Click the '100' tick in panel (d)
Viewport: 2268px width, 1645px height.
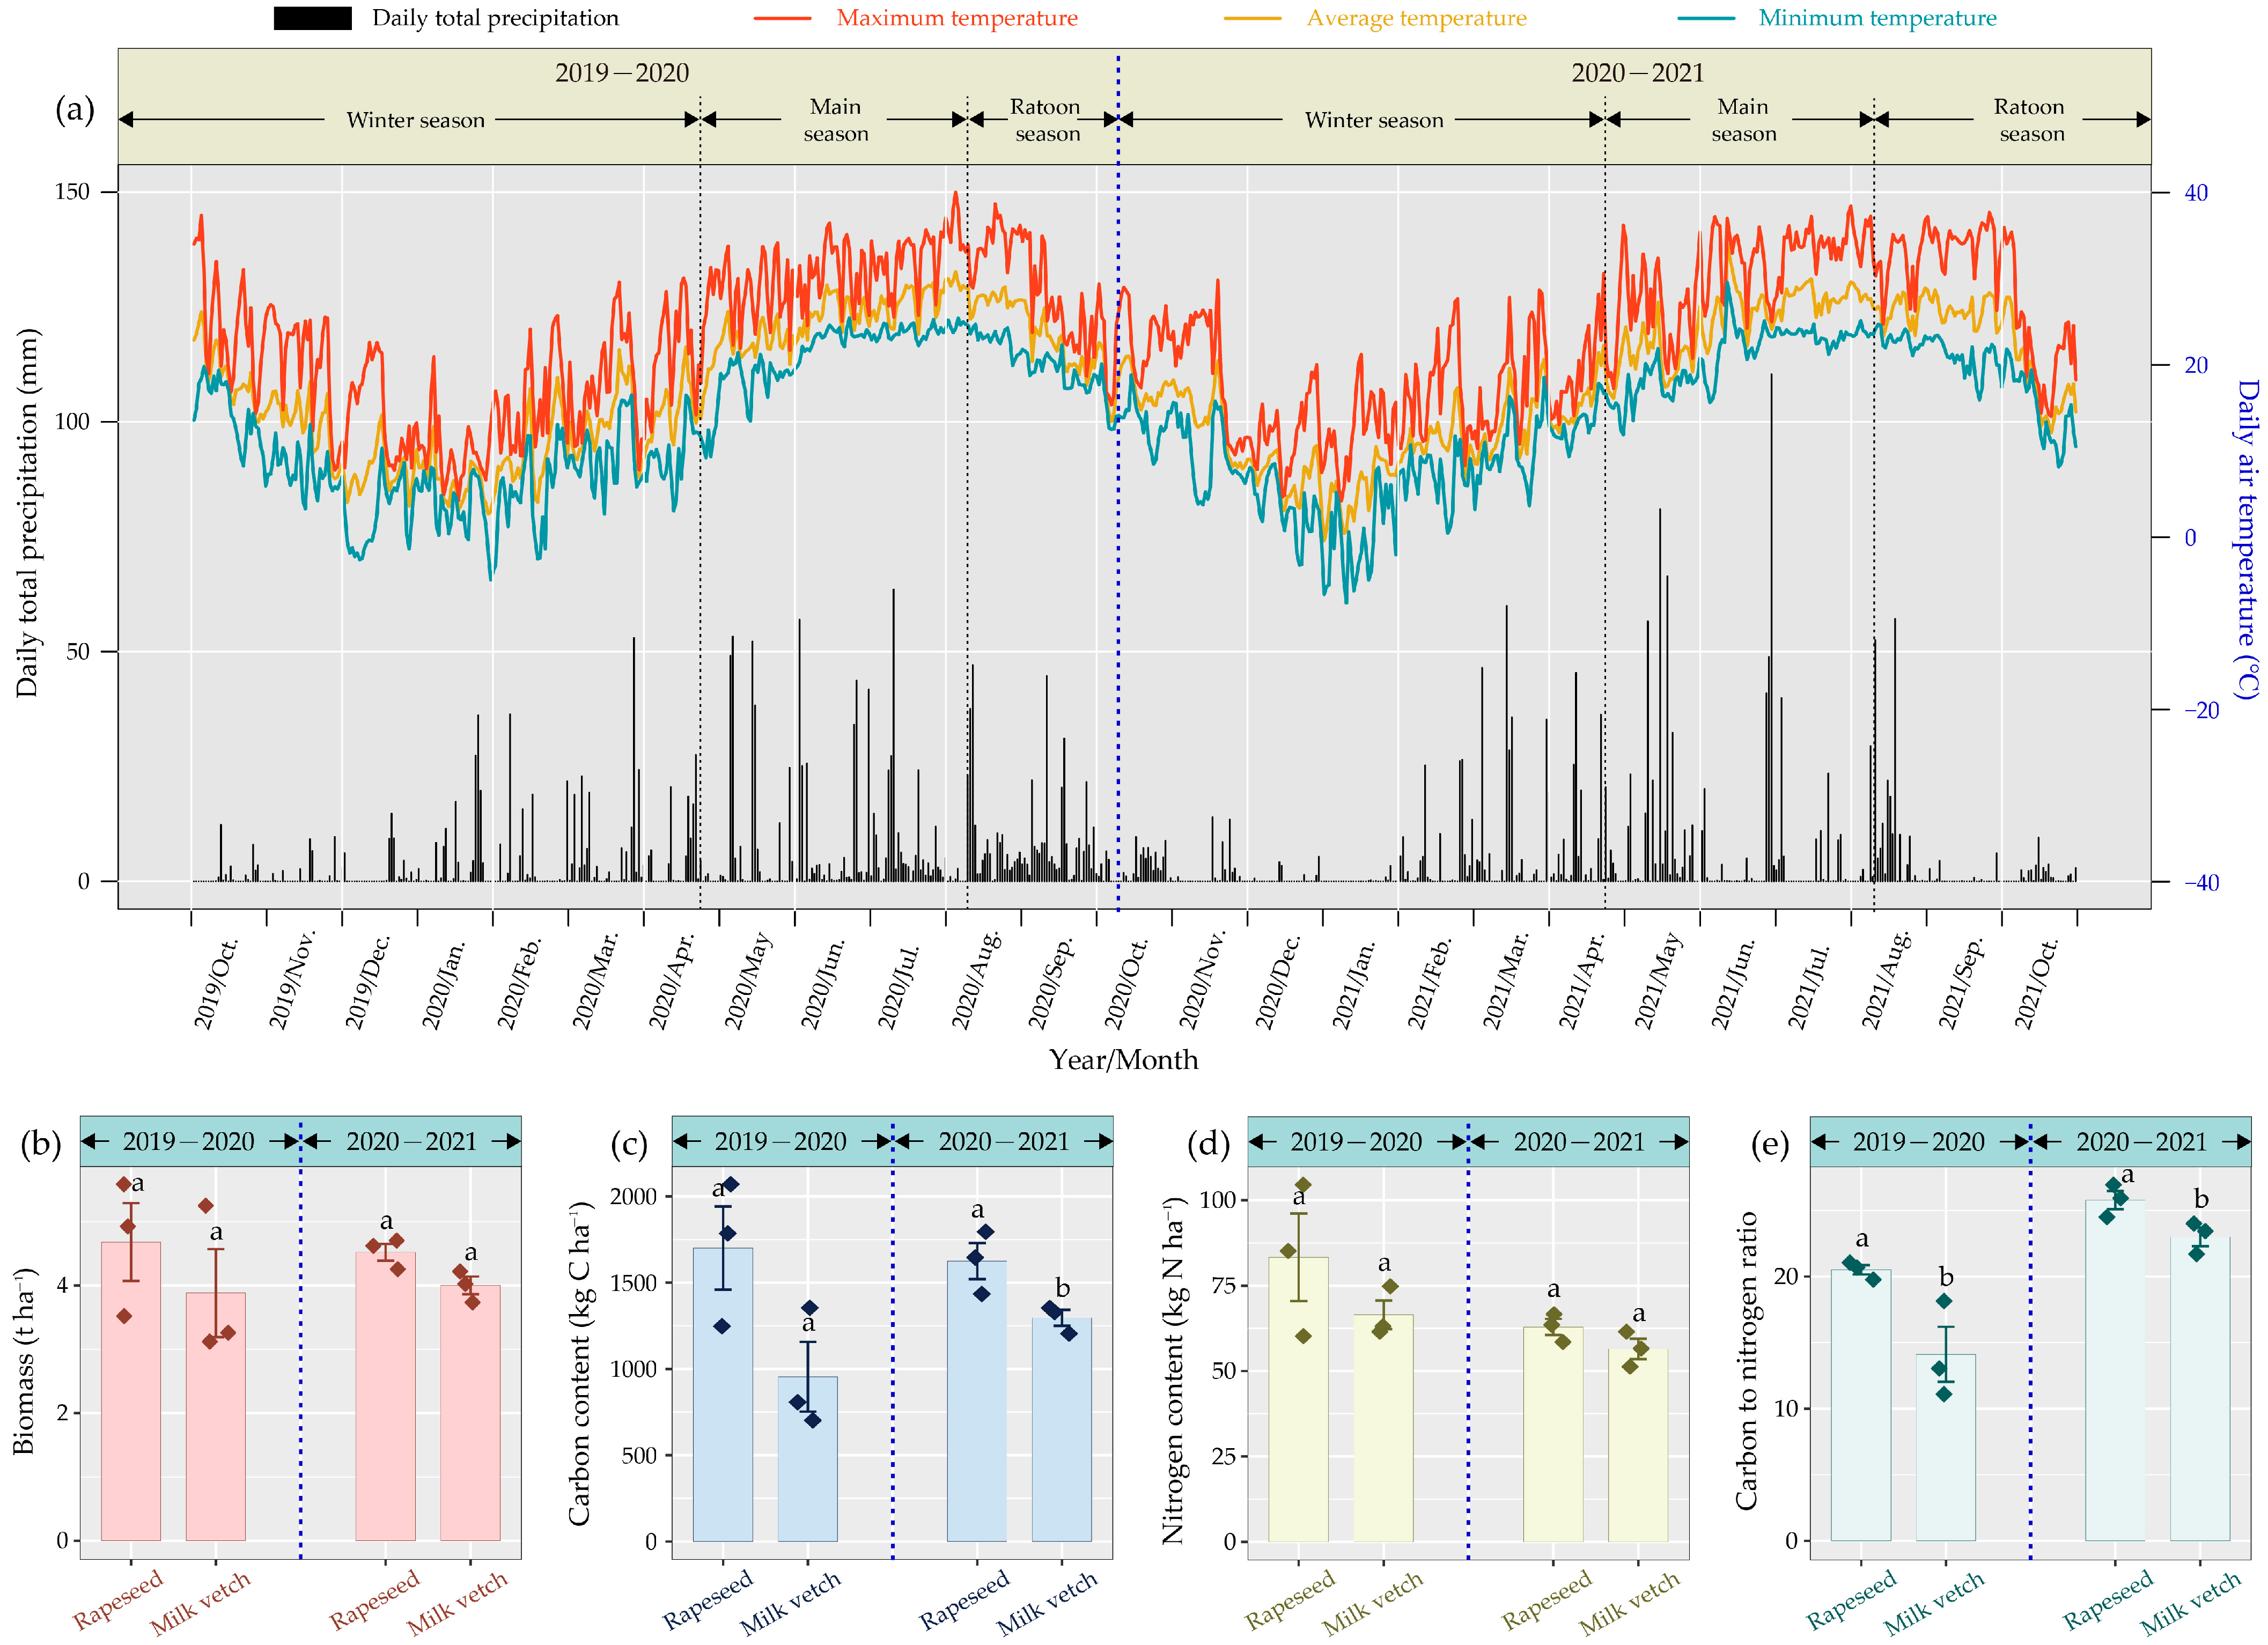pos(1217,1199)
